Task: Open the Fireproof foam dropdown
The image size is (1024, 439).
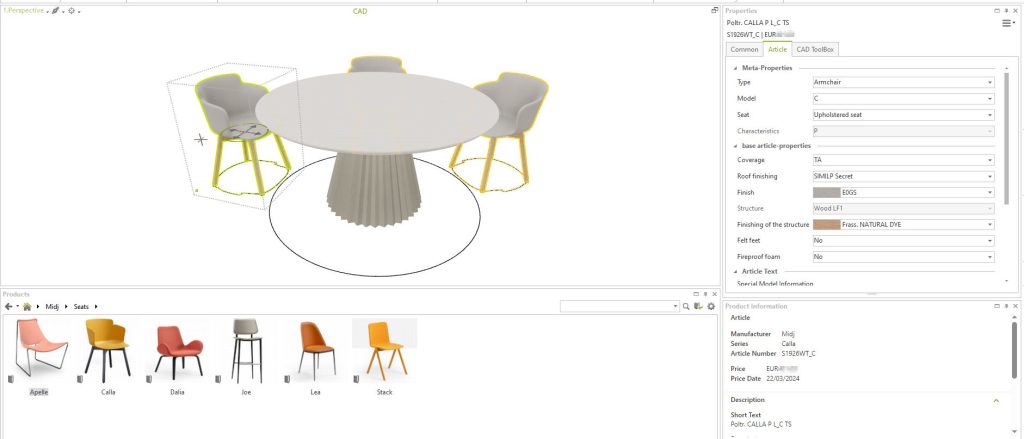Action: click(903, 257)
